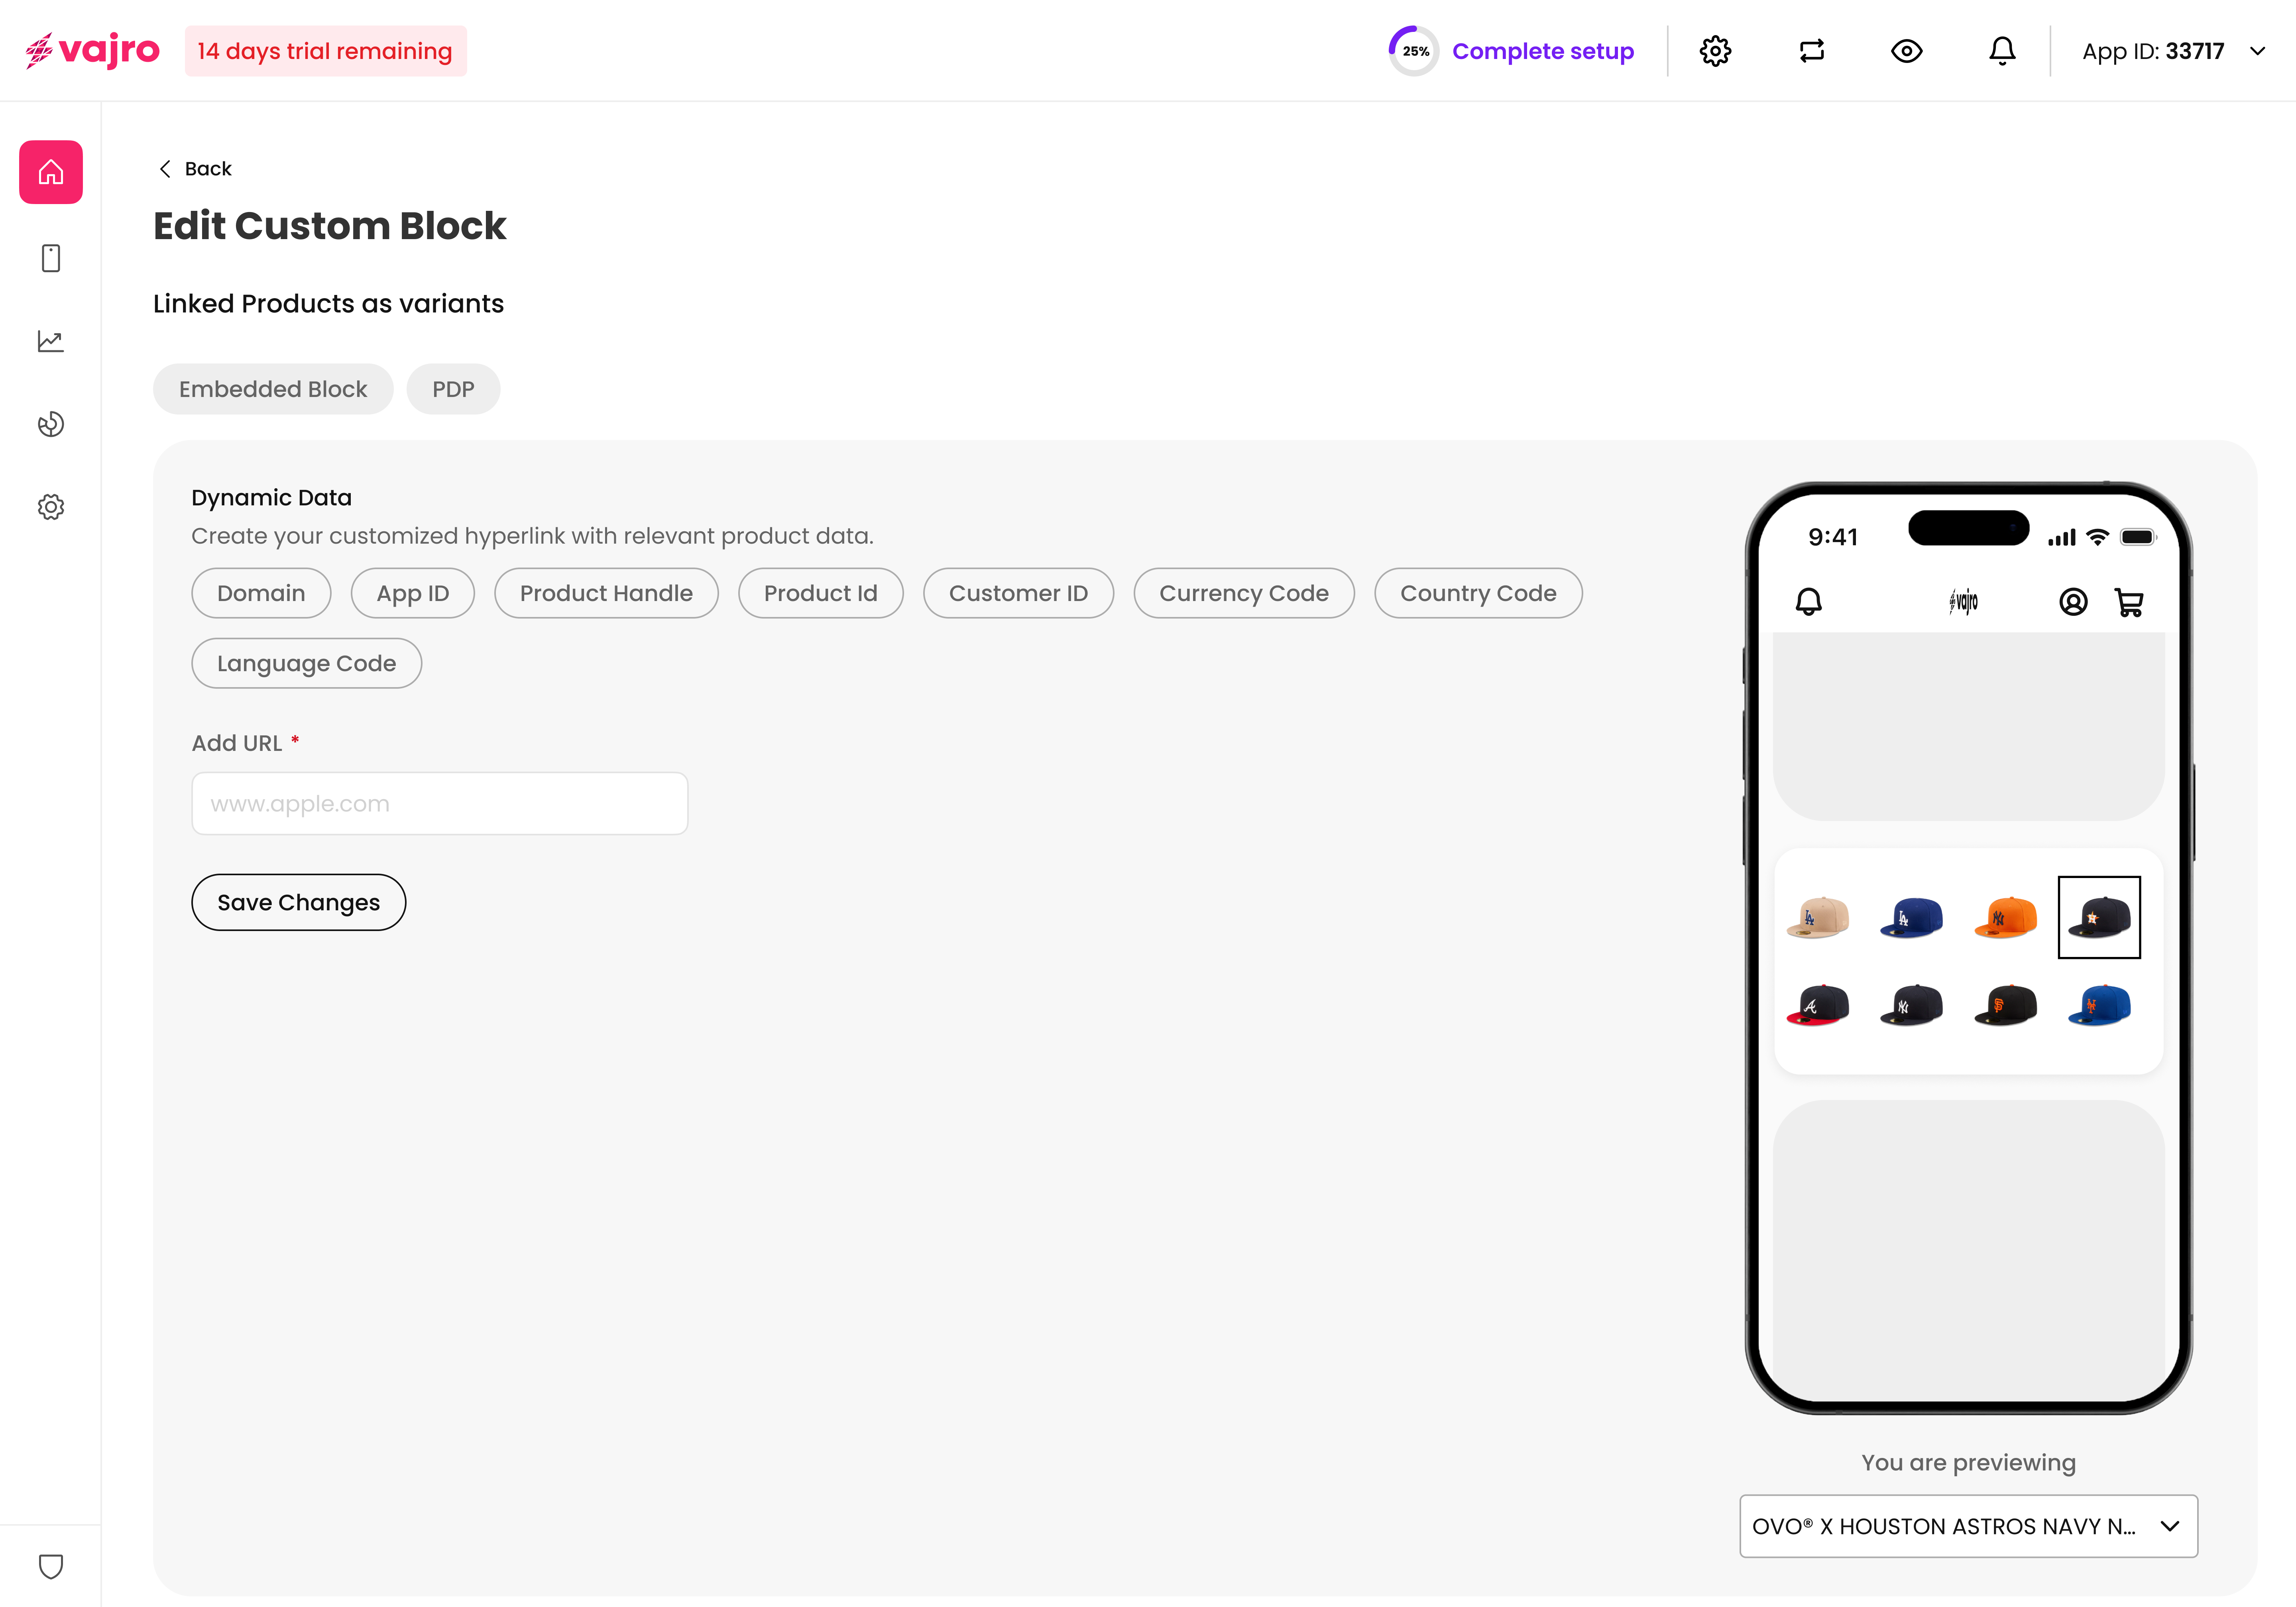Switch to the PDP tab

tap(453, 389)
